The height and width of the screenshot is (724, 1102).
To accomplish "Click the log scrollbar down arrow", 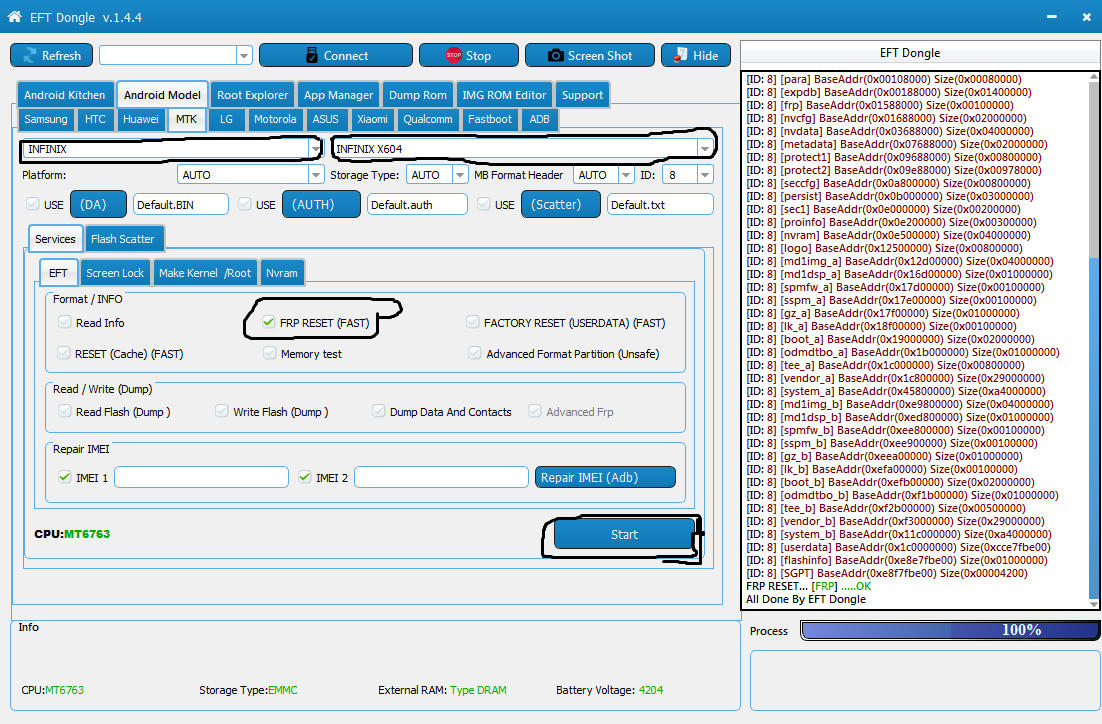I will tap(1094, 603).
